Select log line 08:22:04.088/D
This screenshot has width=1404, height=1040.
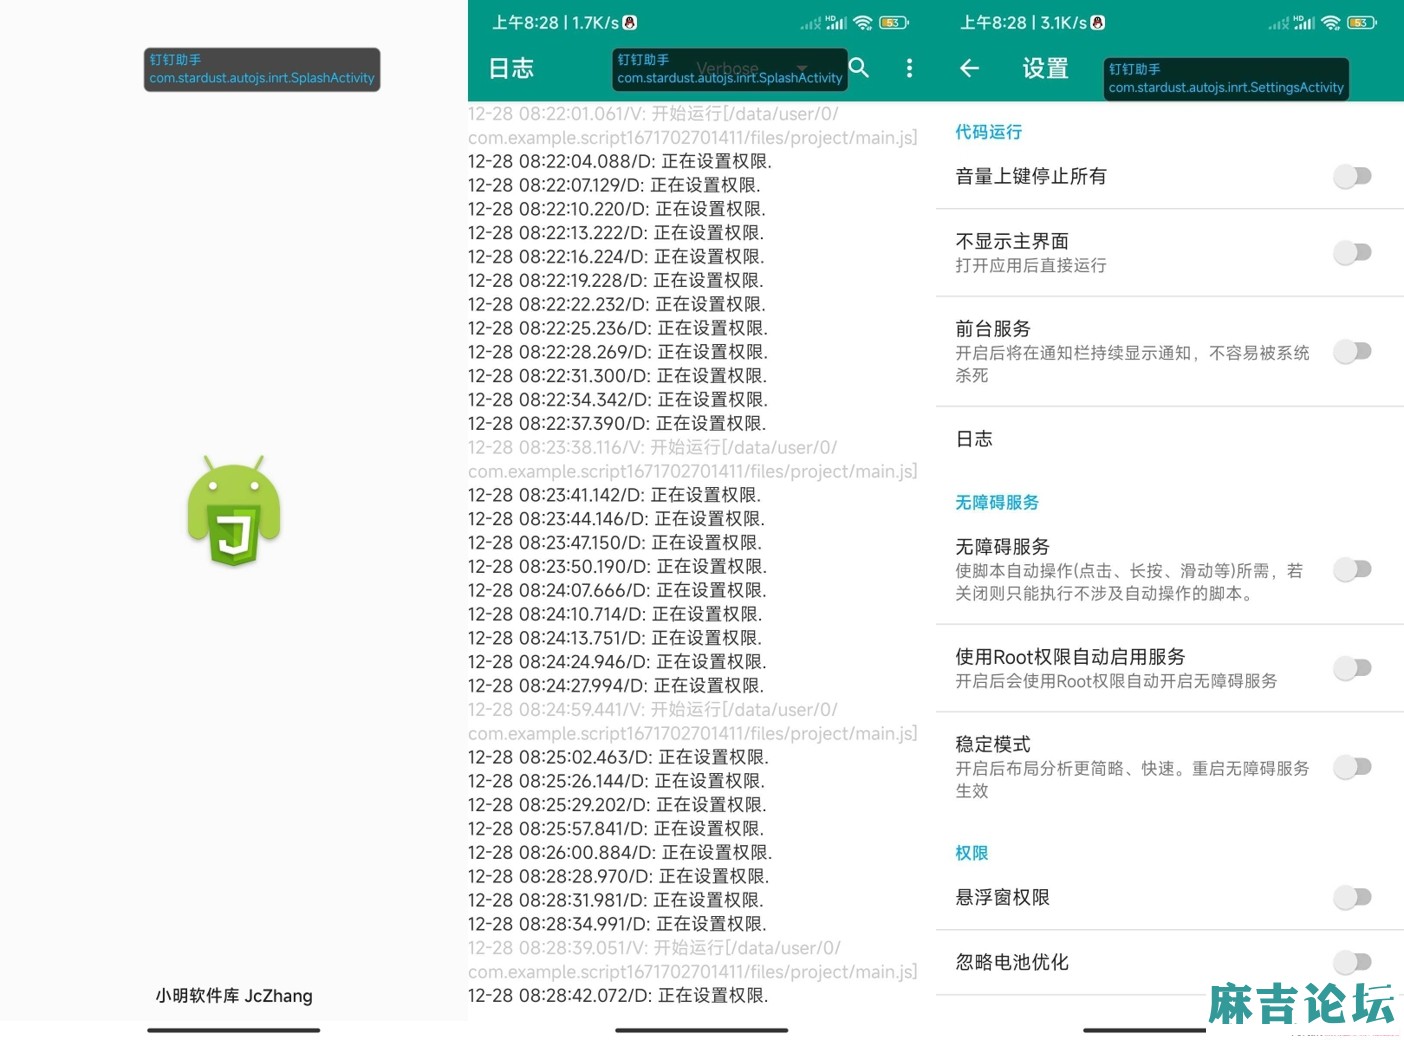click(x=620, y=161)
